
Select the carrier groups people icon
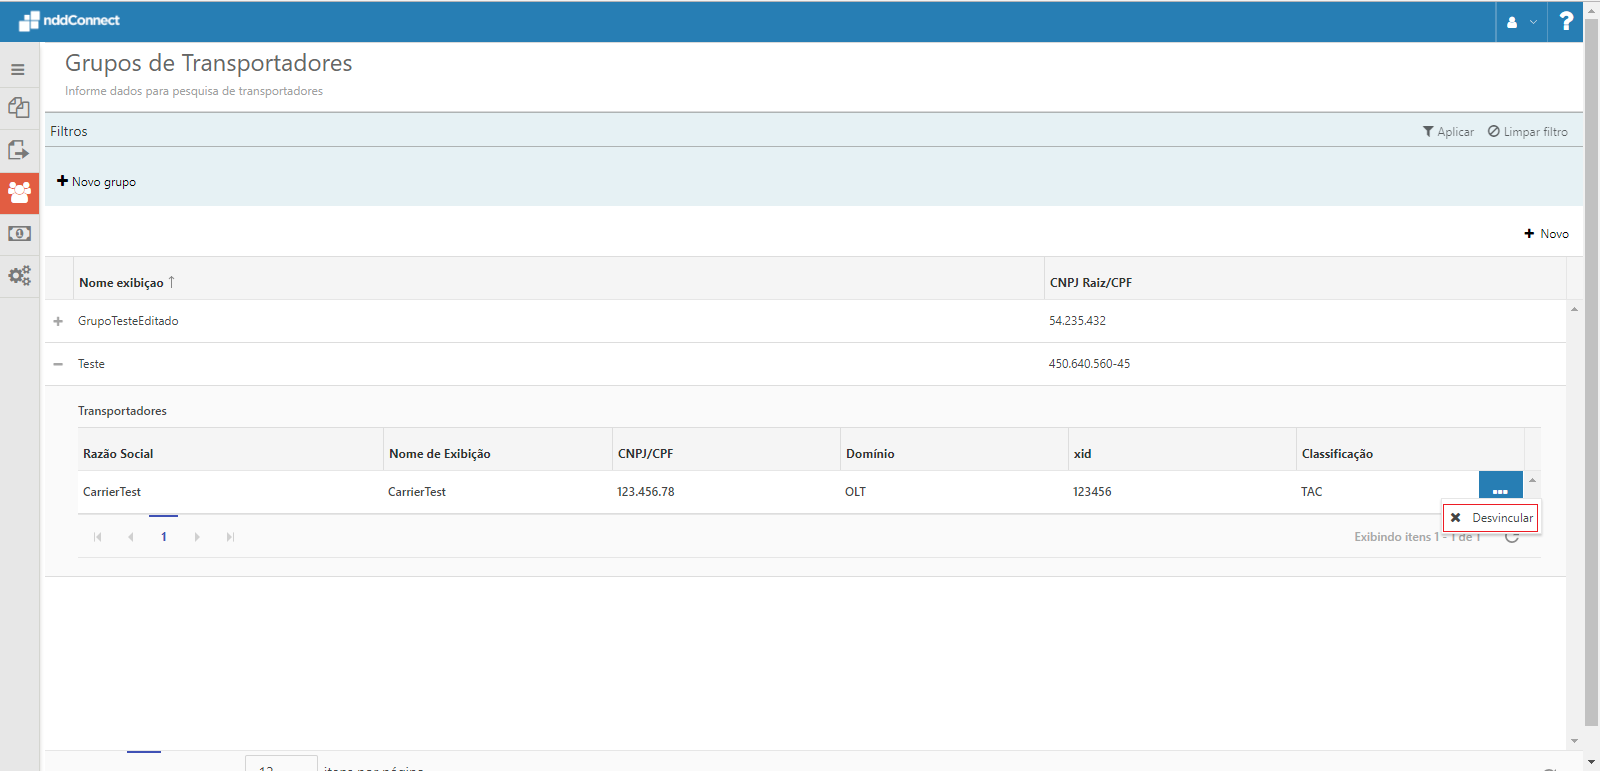(19, 192)
